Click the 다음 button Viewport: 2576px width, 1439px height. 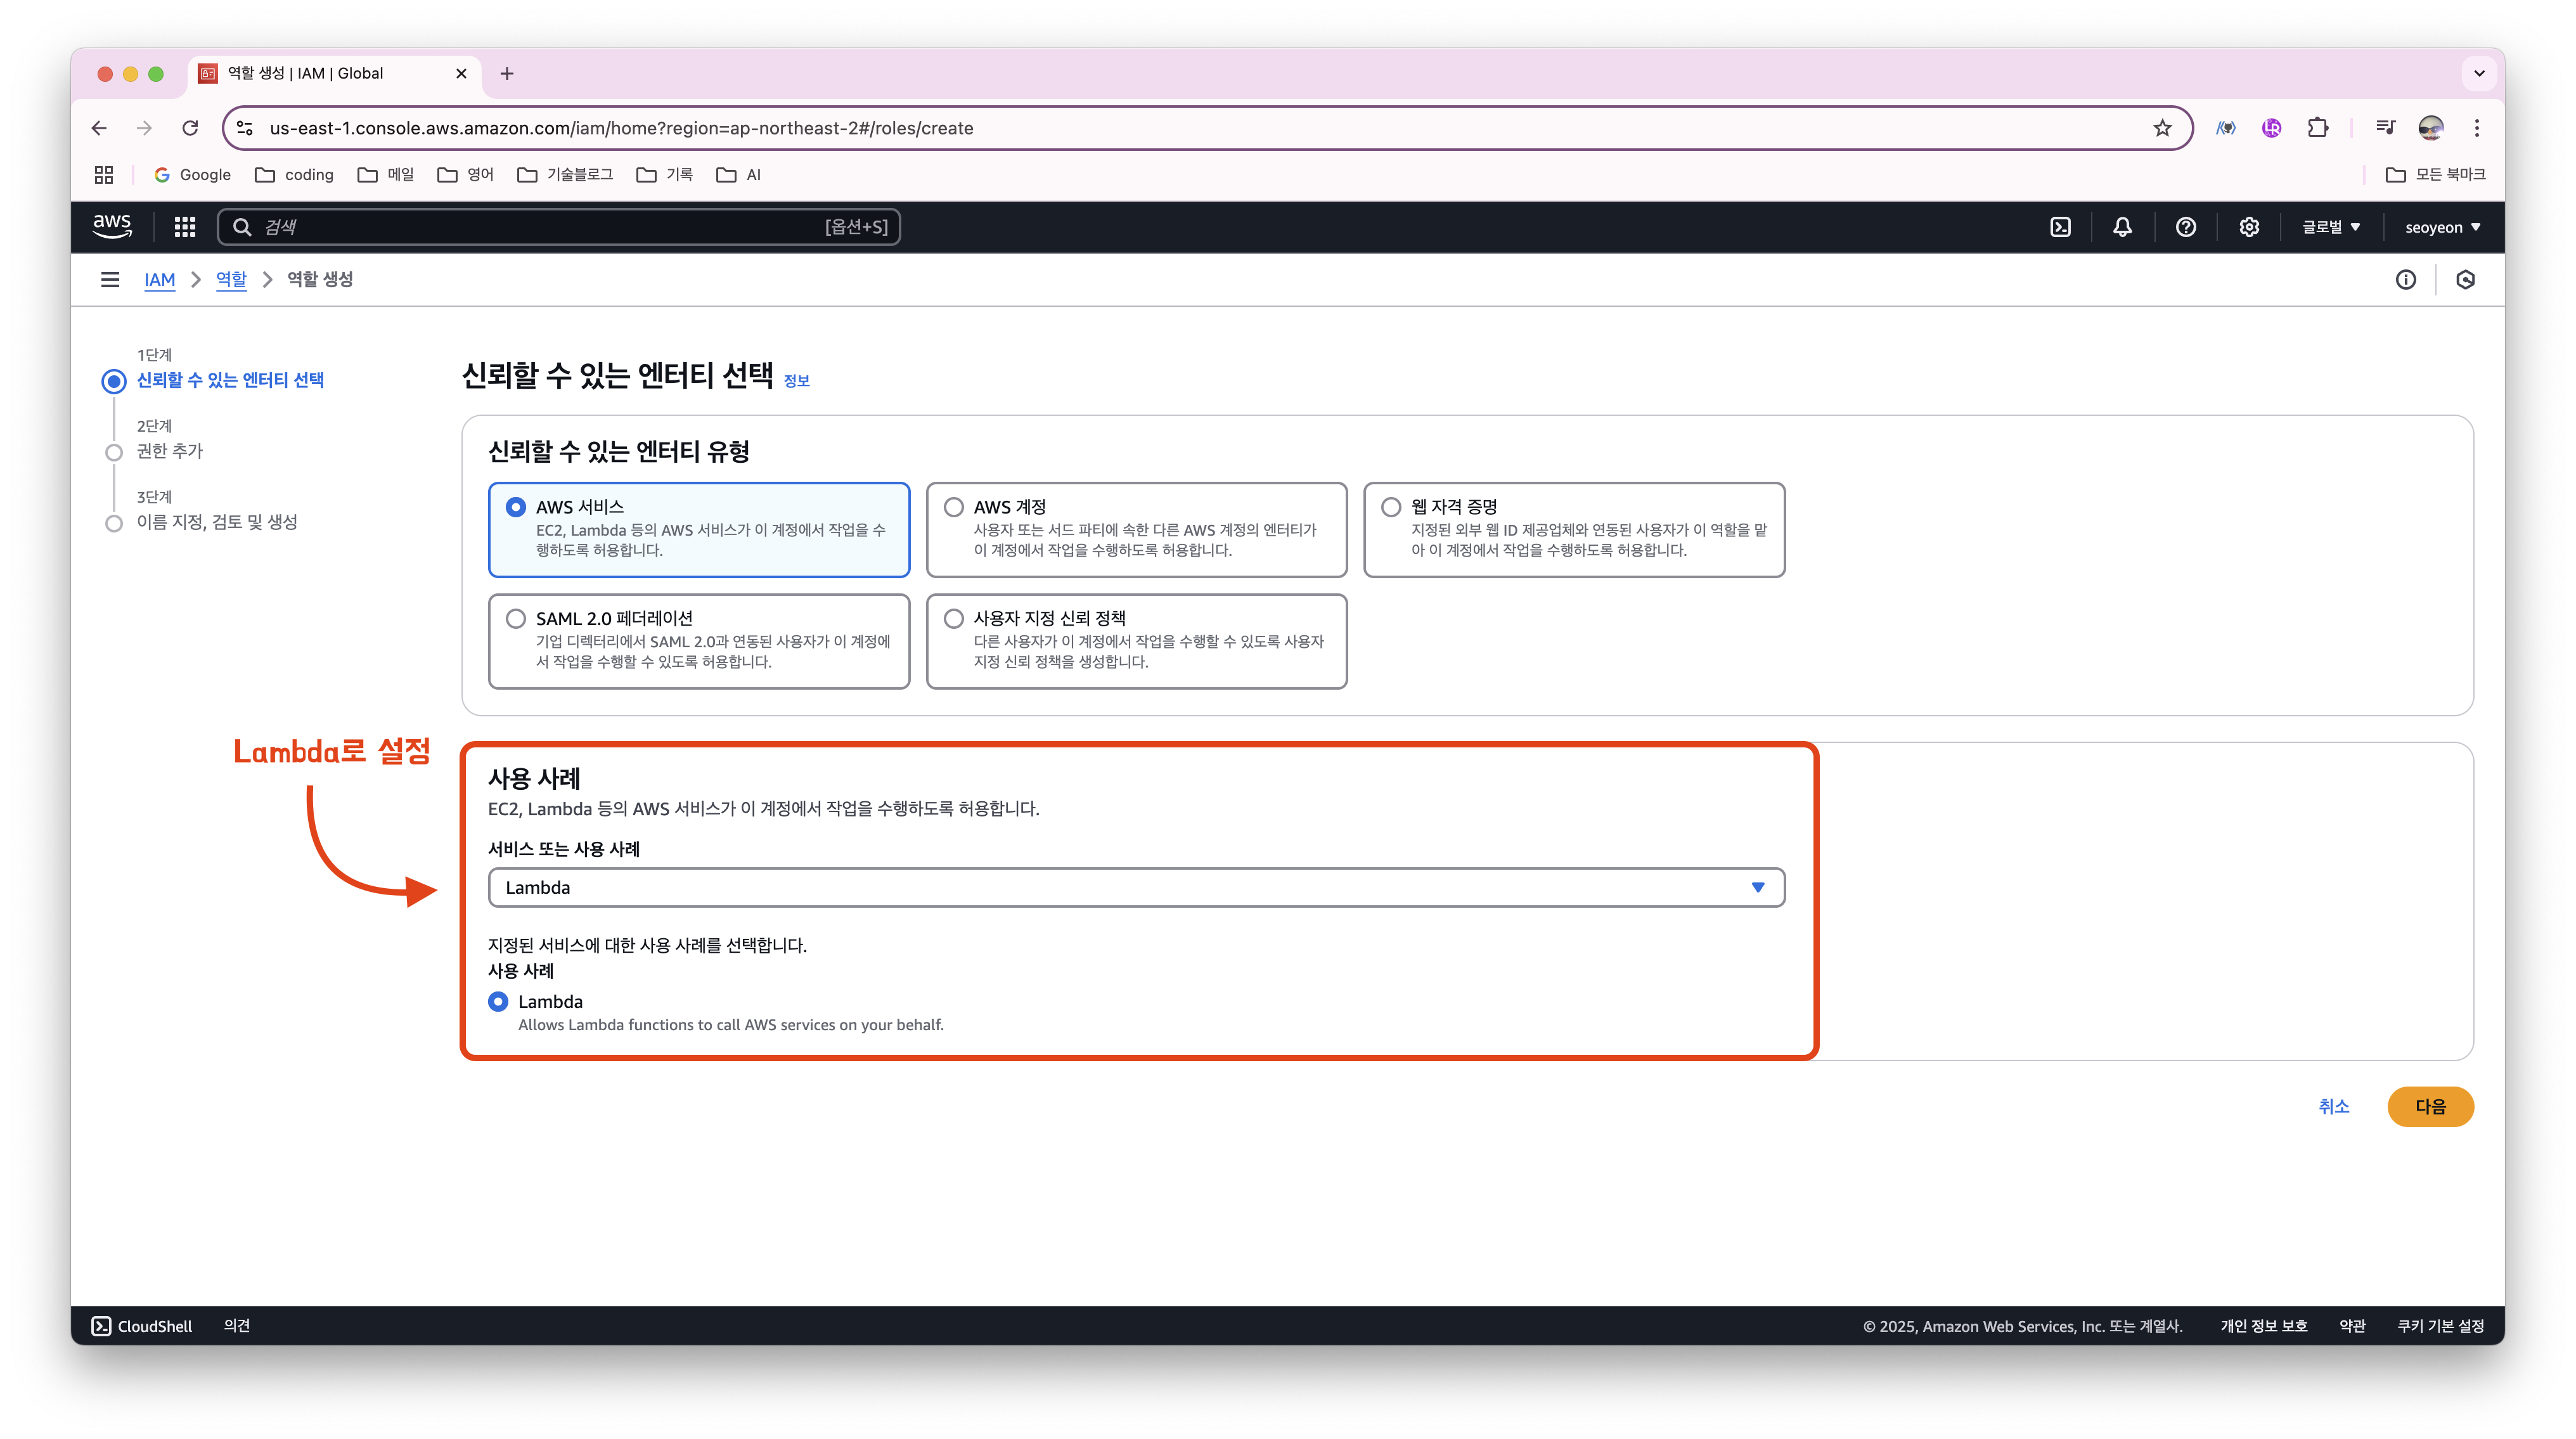coord(2429,1107)
